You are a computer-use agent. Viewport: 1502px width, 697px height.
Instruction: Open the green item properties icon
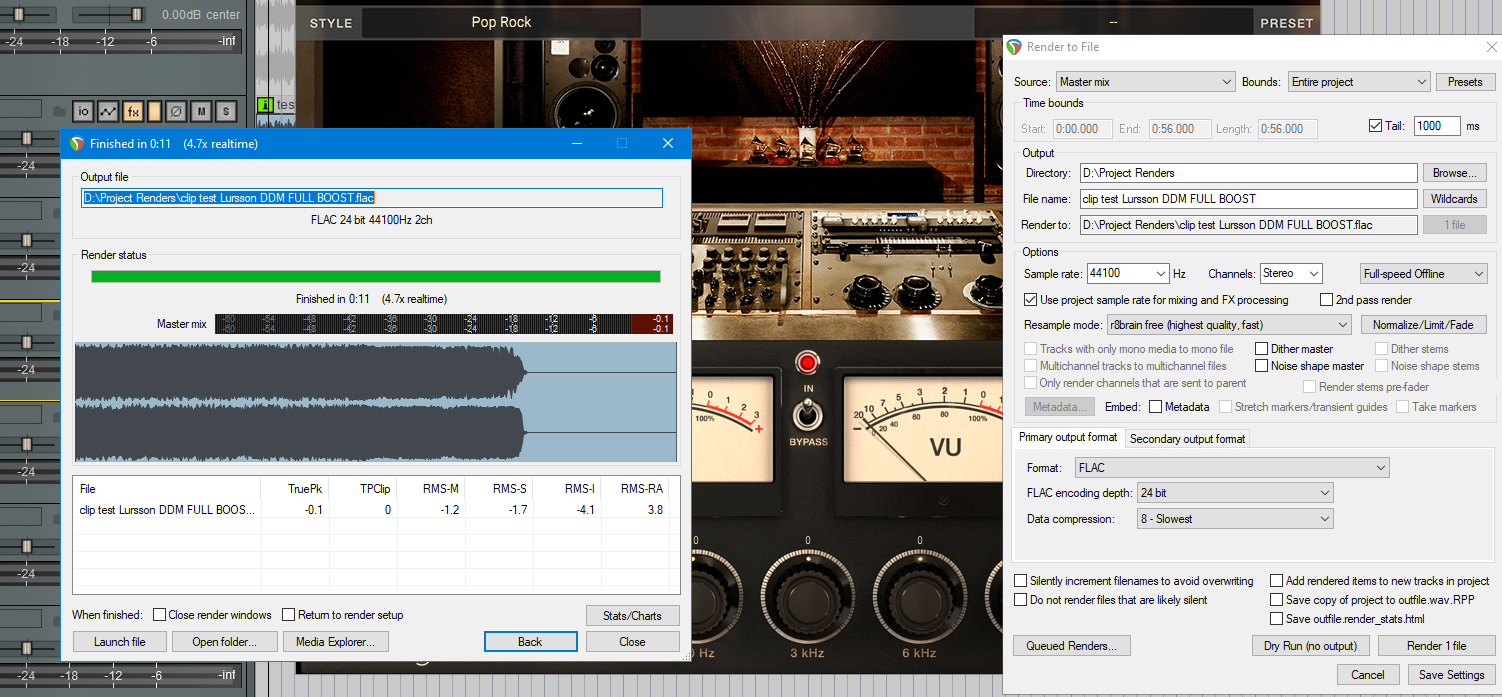[265, 104]
